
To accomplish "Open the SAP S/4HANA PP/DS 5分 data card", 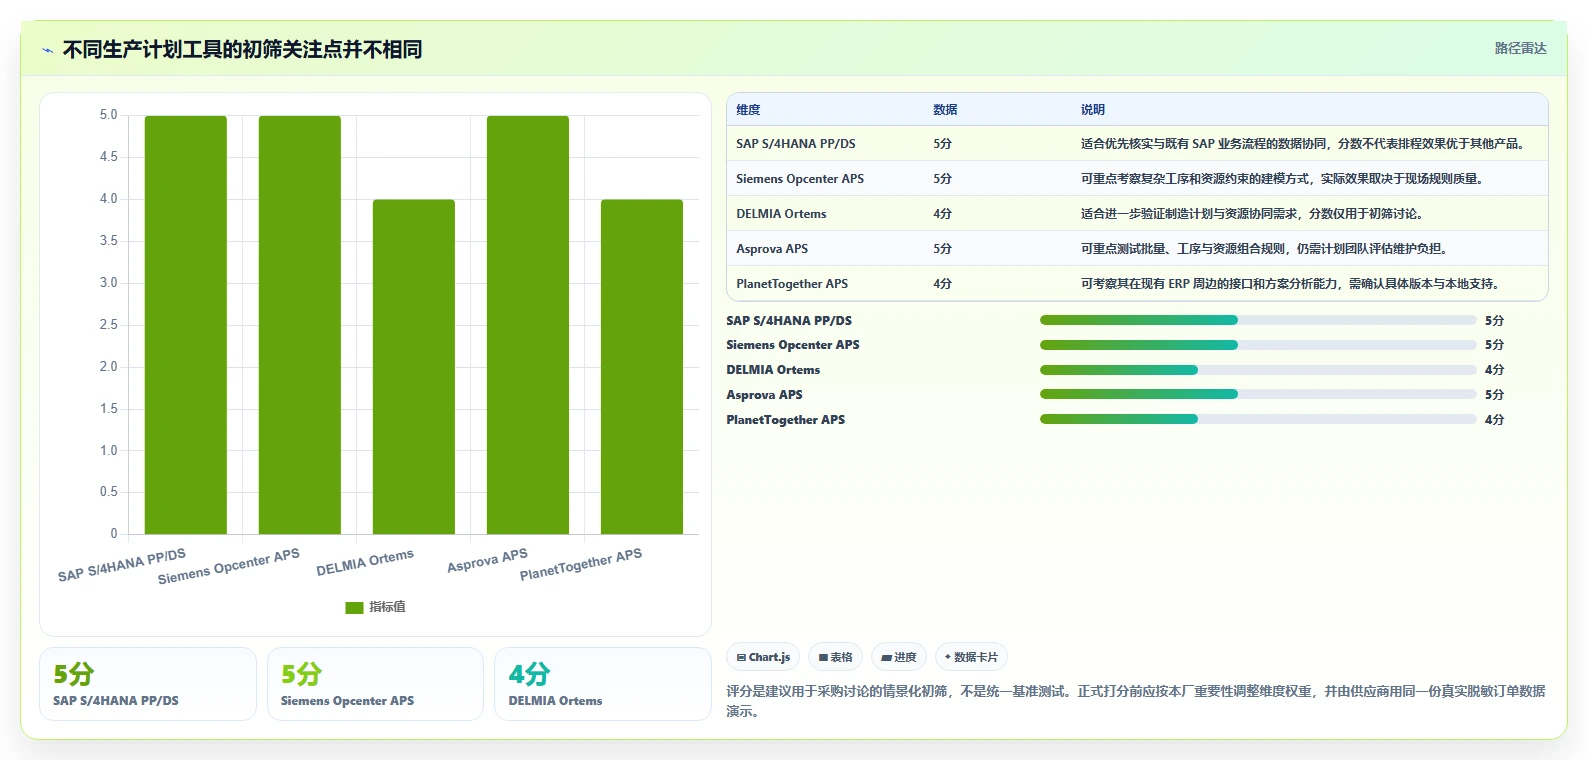I will [x=148, y=684].
